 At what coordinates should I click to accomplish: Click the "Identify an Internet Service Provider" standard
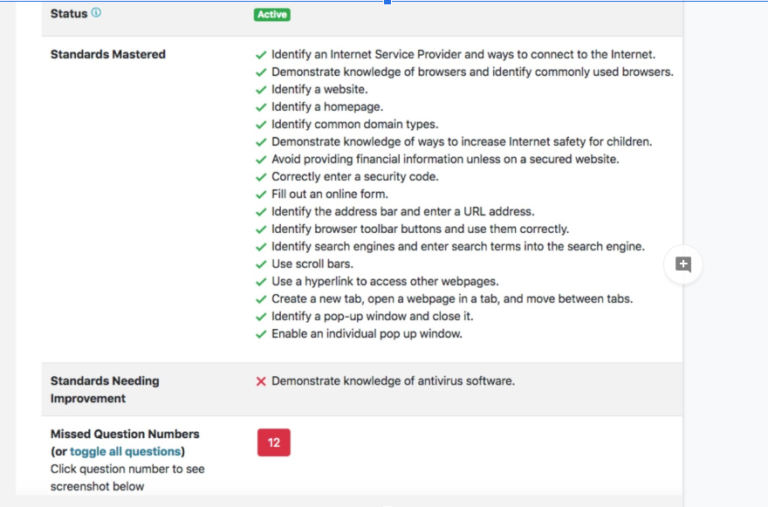point(463,55)
